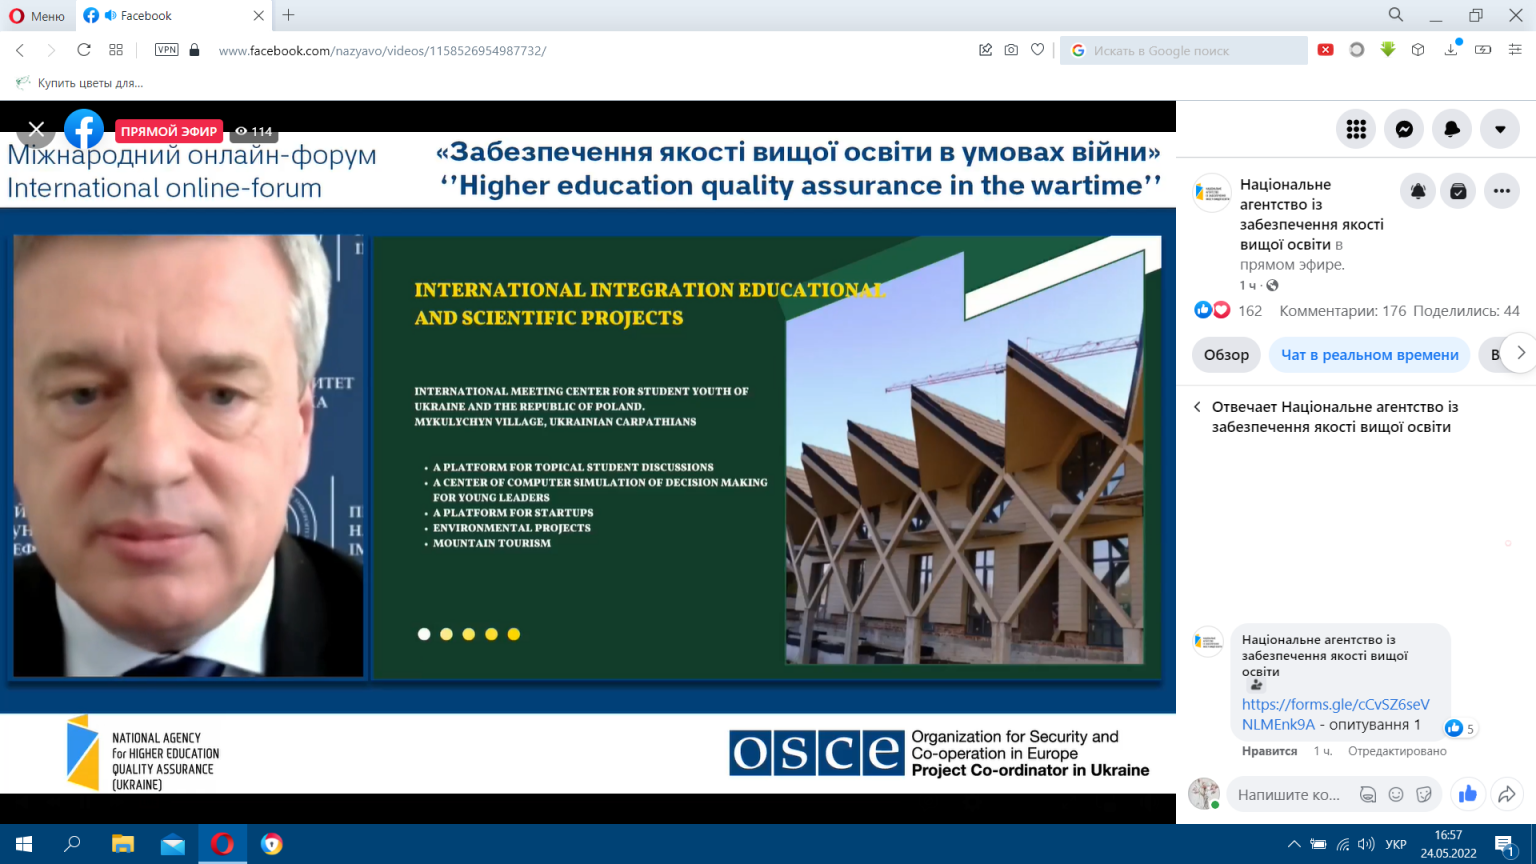Close the live video viewer
This screenshot has width=1536, height=864.
36,129
